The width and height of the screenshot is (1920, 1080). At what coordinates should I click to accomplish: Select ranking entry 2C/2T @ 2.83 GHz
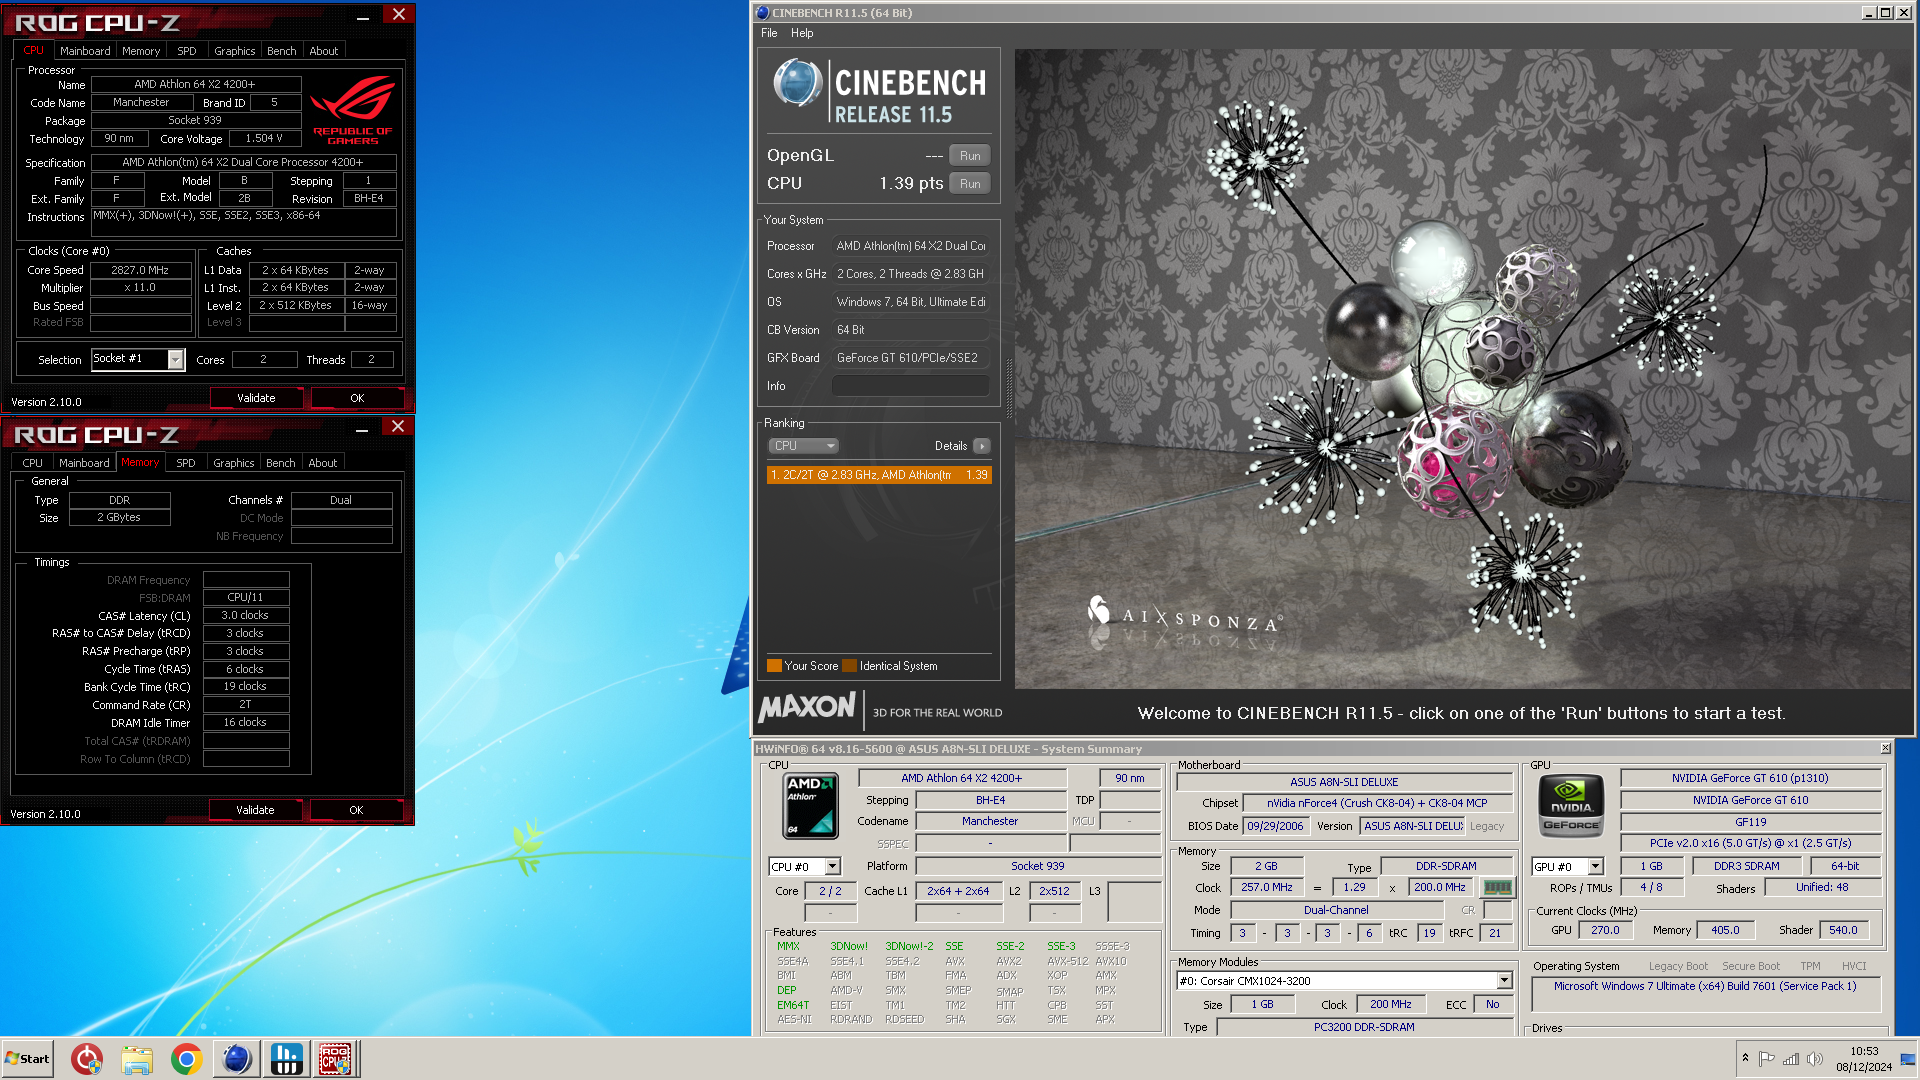pos(879,475)
